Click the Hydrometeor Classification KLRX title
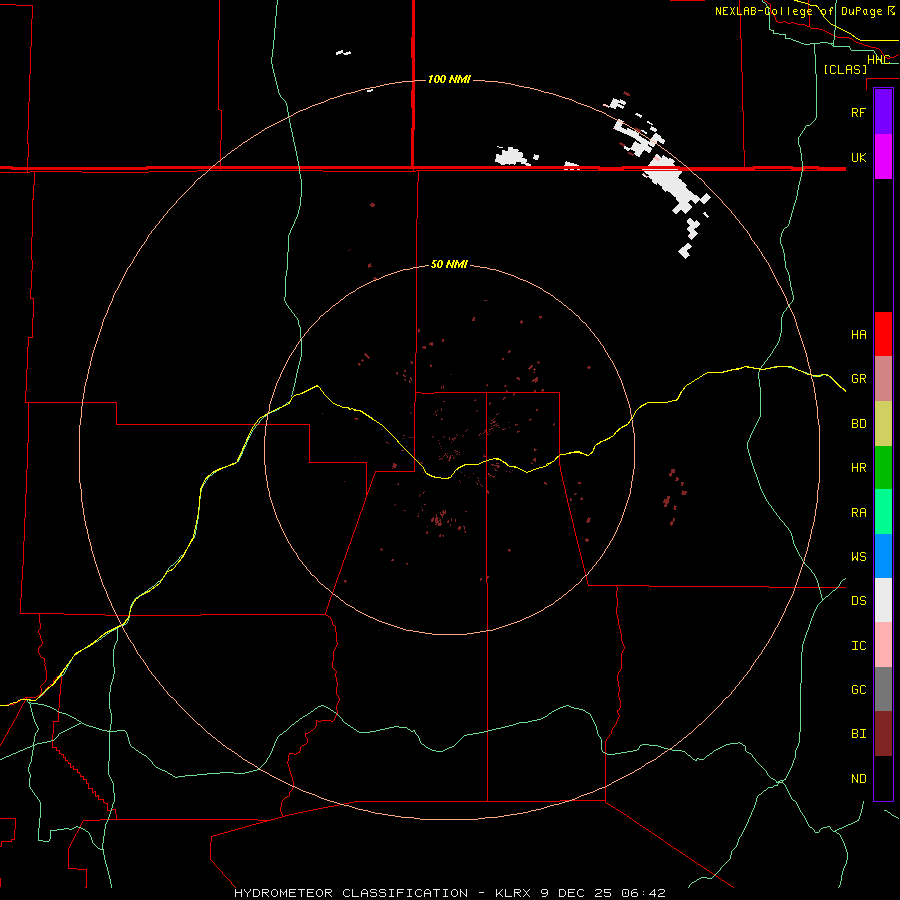The width and height of the screenshot is (900, 900). pos(450,893)
